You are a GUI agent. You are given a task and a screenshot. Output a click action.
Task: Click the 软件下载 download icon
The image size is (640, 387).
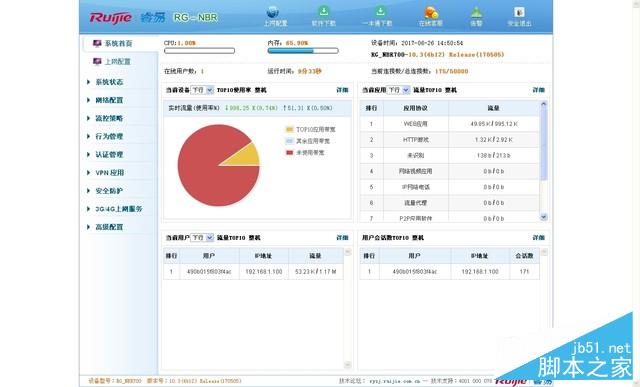tap(324, 11)
